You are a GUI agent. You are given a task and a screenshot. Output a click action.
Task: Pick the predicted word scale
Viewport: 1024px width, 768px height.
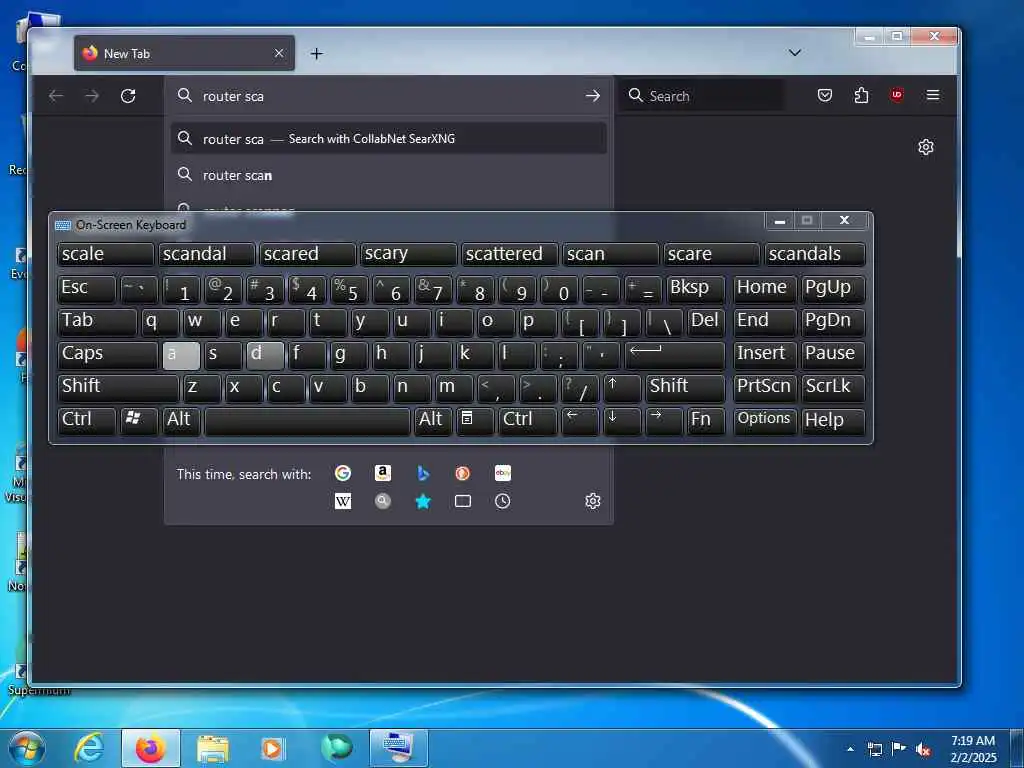(x=106, y=254)
